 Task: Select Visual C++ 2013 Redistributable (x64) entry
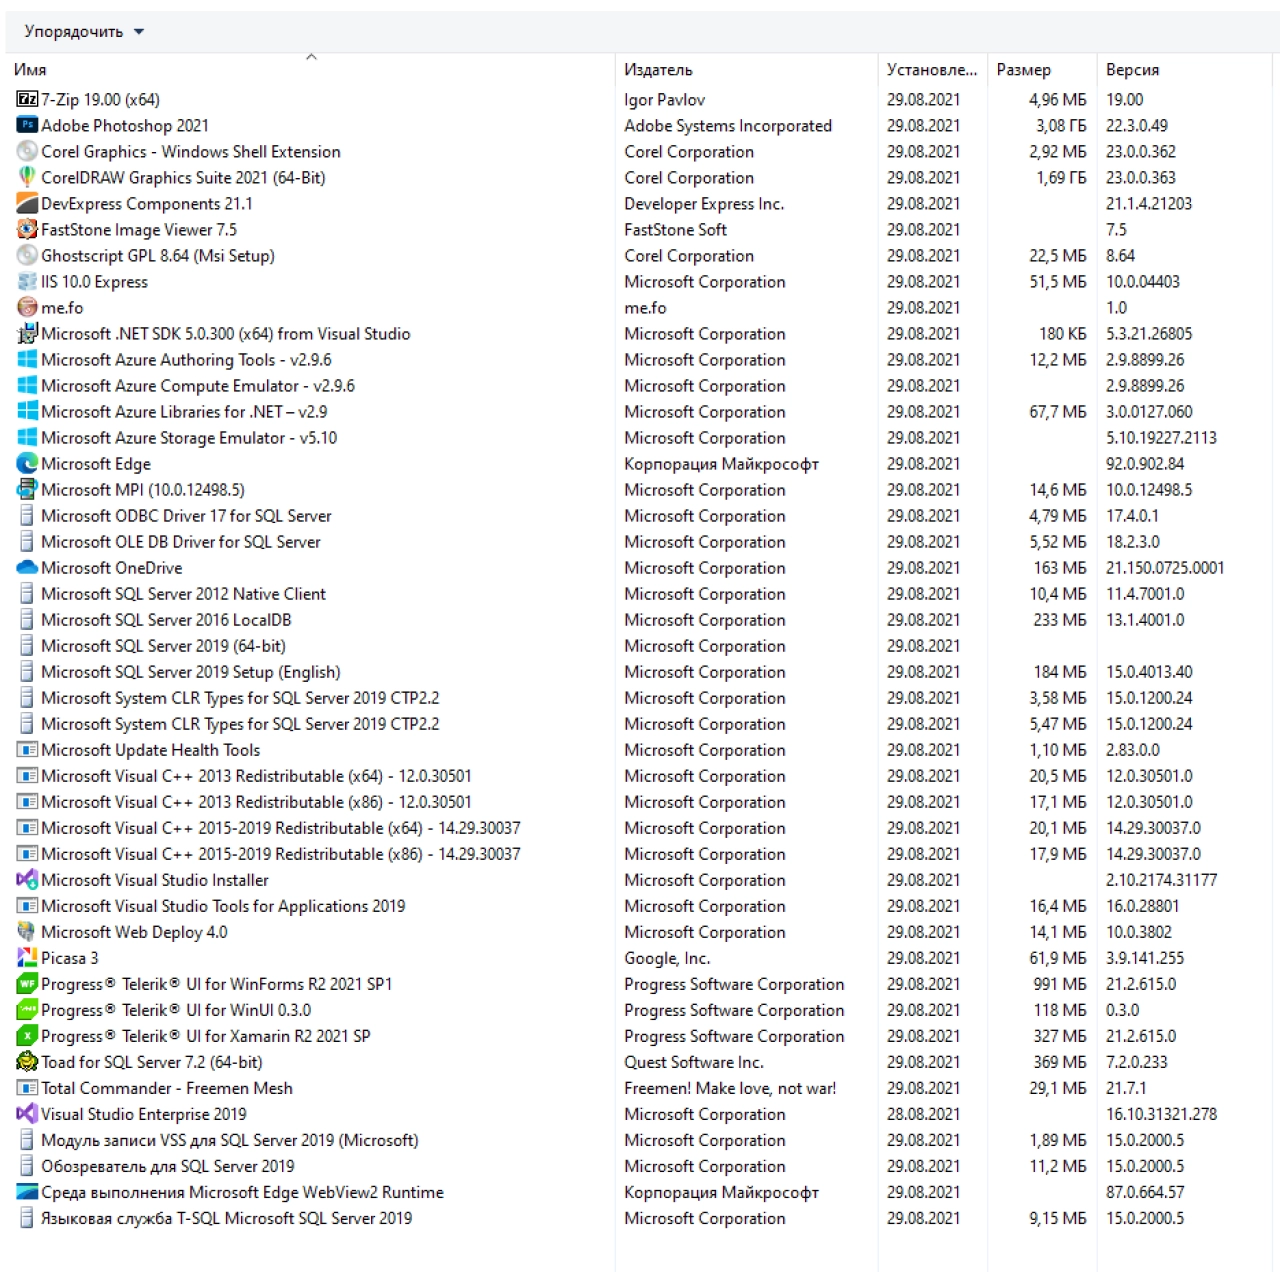pyautogui.click(x=256, y=775)
